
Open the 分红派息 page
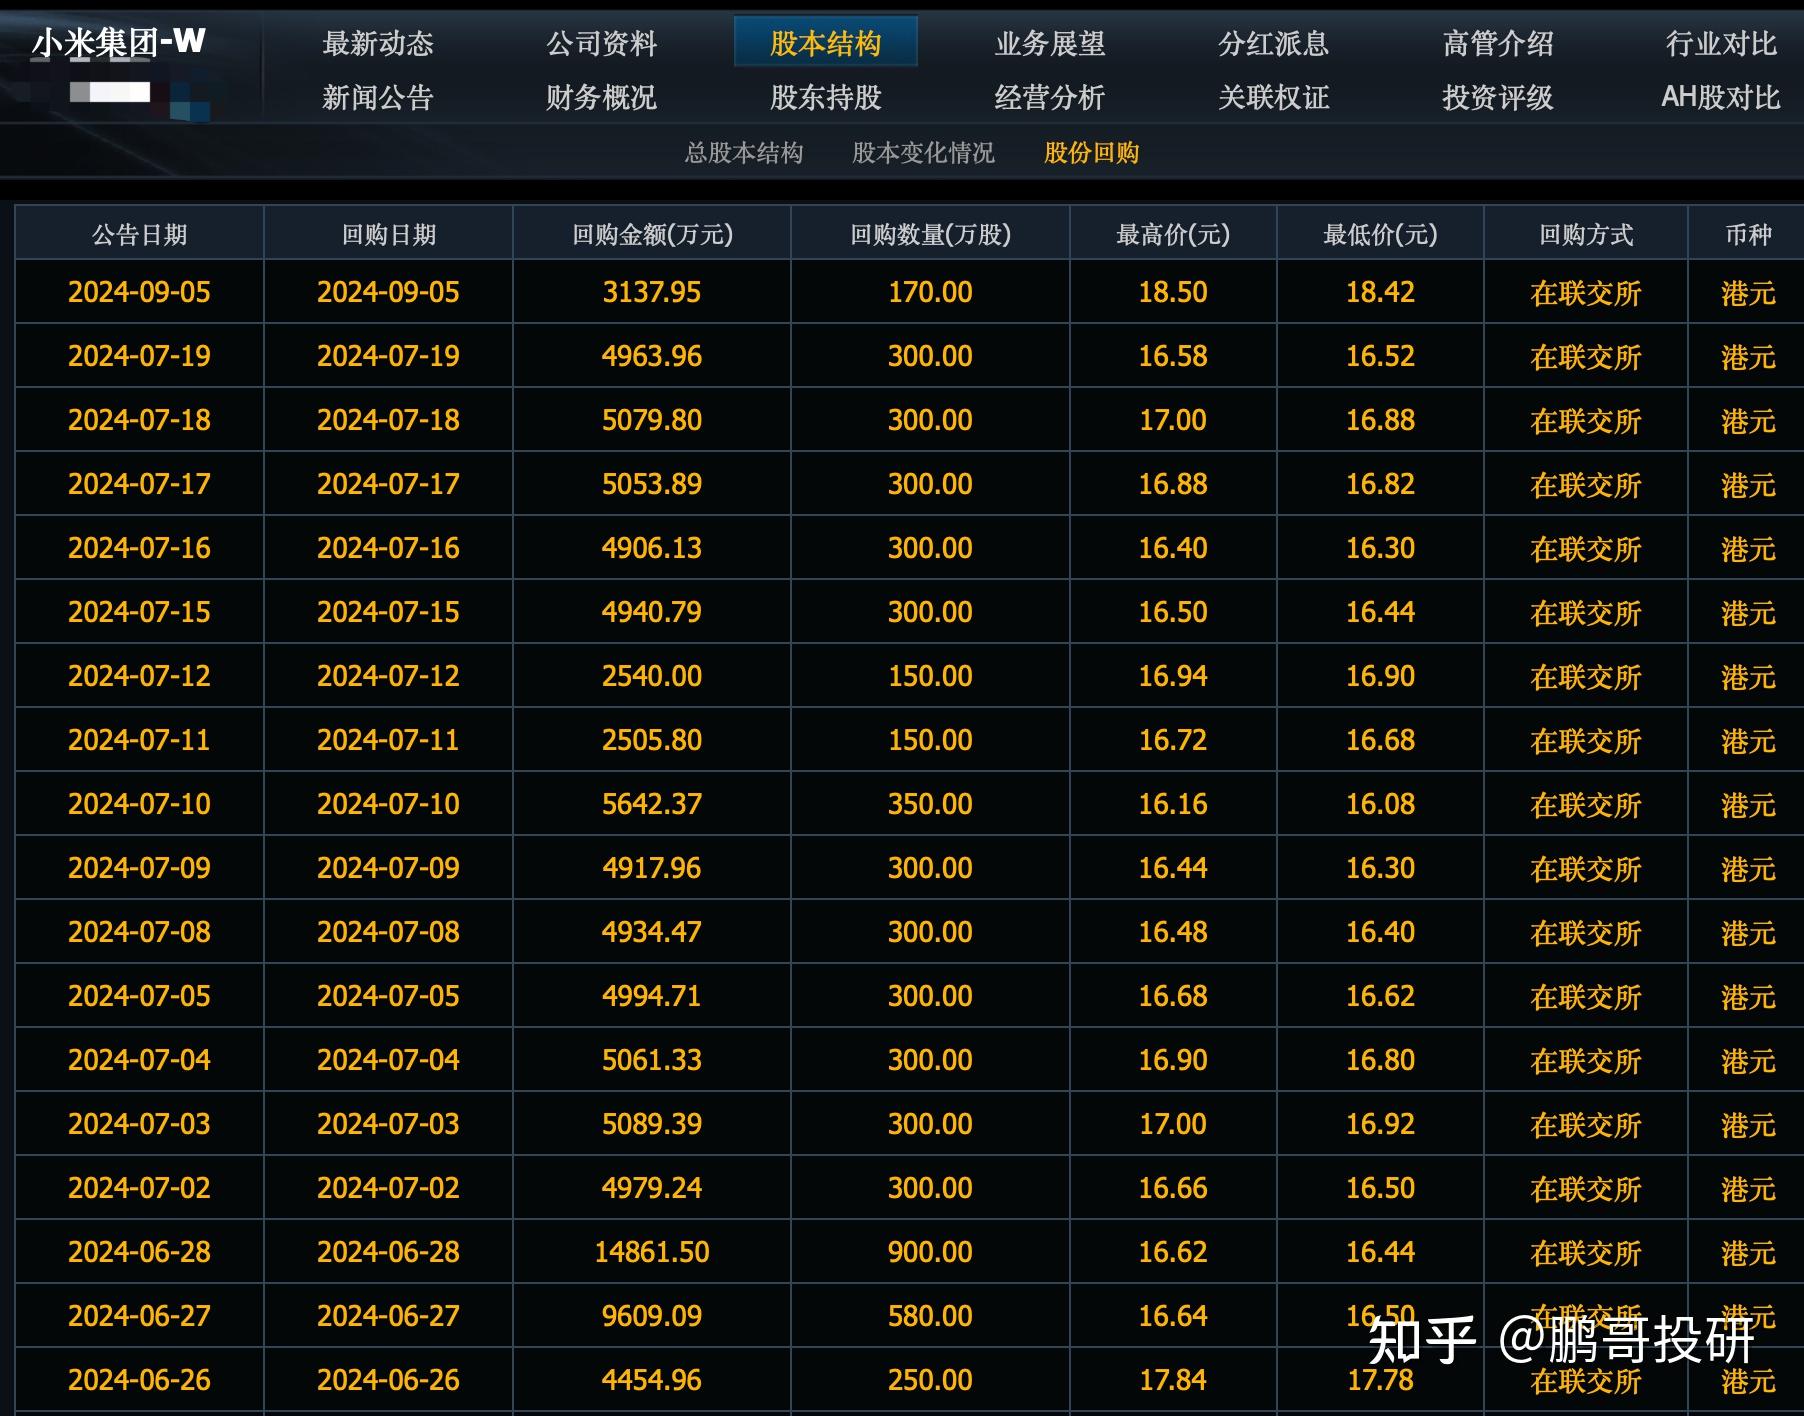click(1273, 44)
